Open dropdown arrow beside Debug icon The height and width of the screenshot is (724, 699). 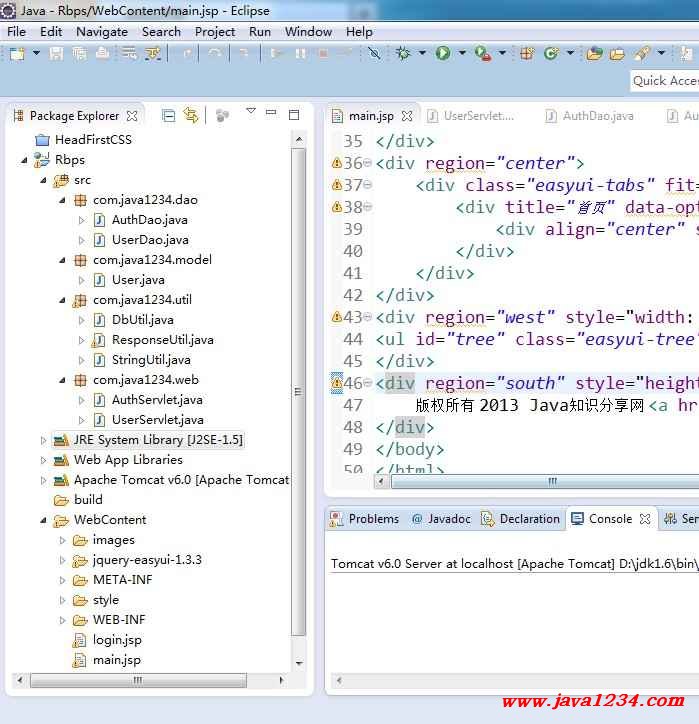pyautogui.click(x=422, y=54)
